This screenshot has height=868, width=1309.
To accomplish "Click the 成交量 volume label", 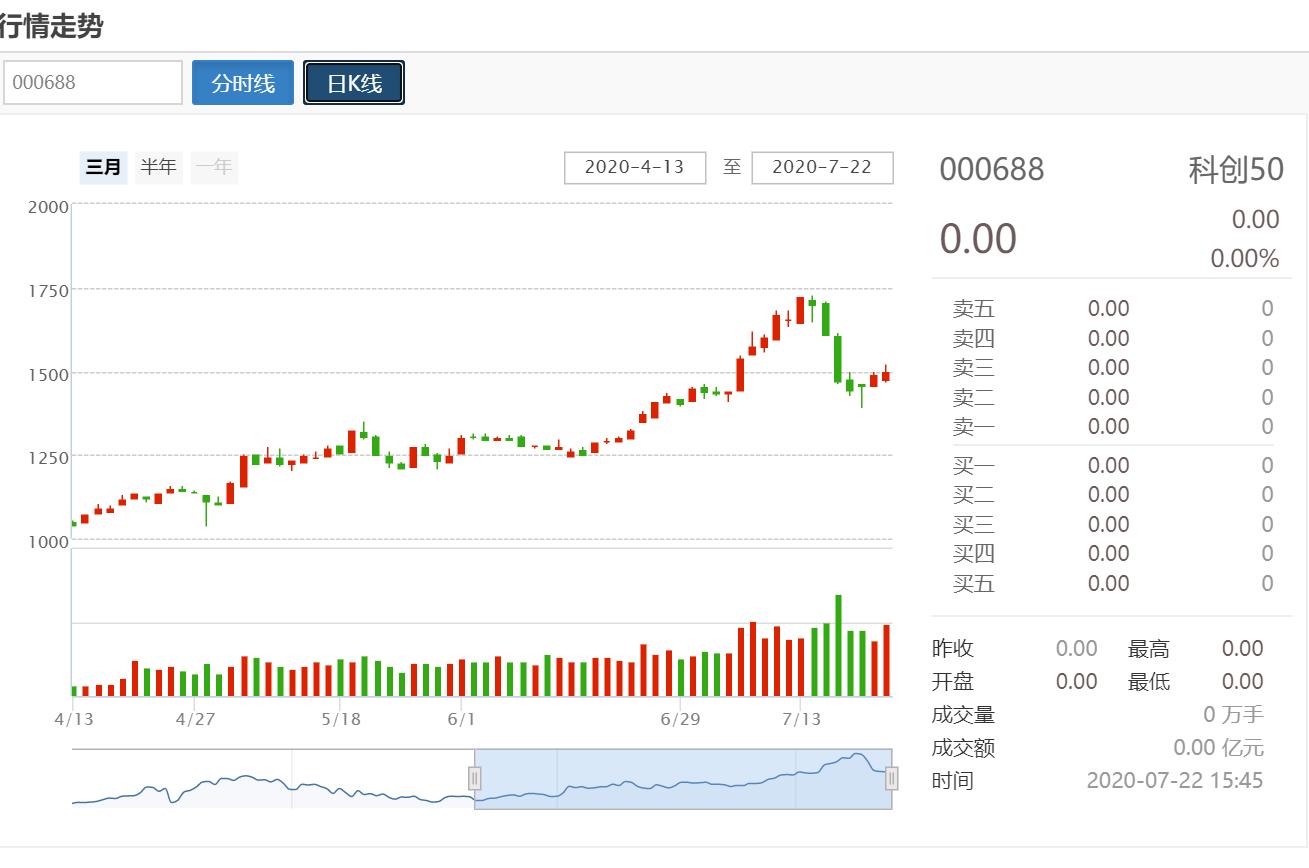I will tap(963, 715).
